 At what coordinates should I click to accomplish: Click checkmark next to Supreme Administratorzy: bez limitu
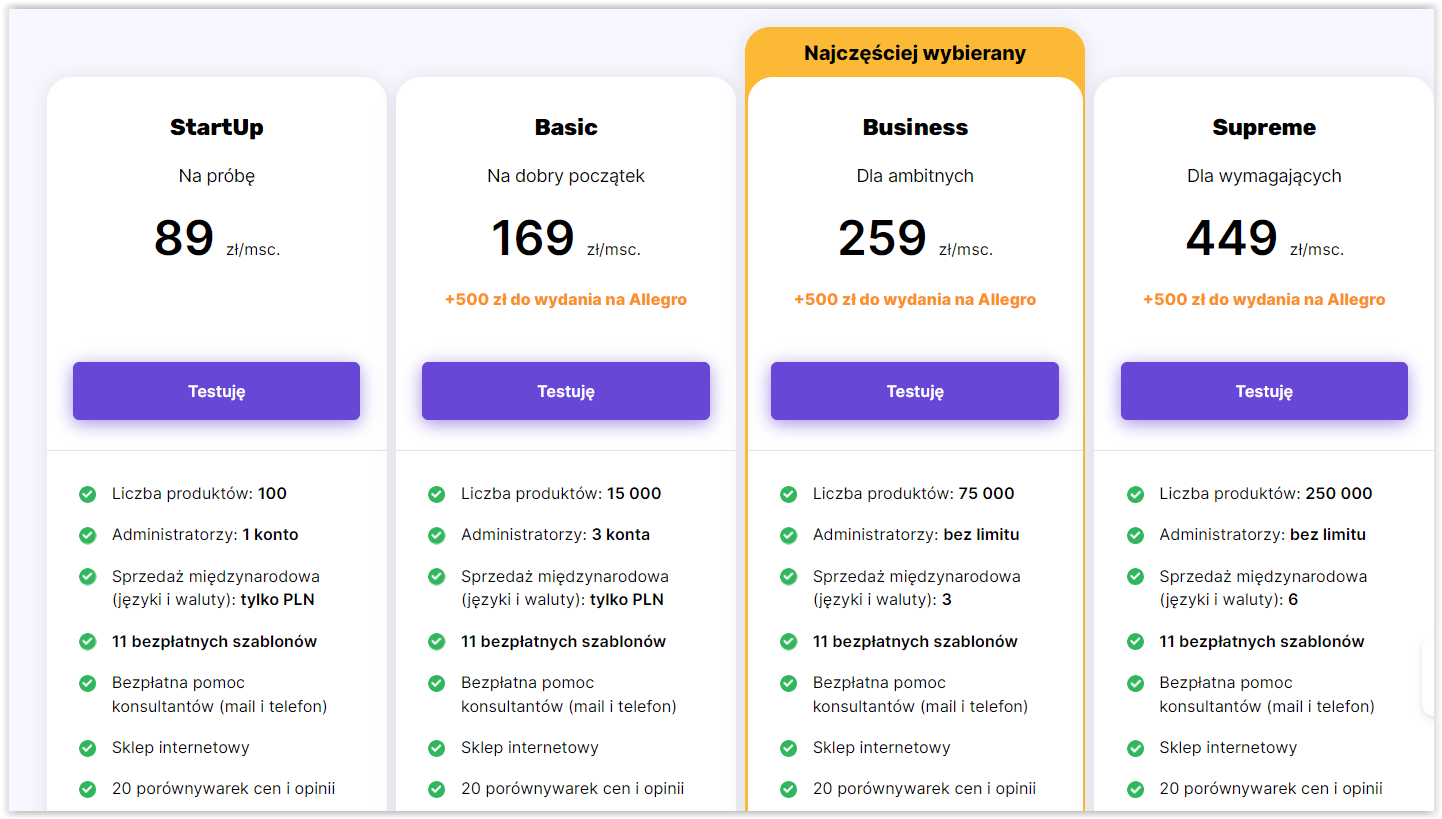pos(1136,535)
